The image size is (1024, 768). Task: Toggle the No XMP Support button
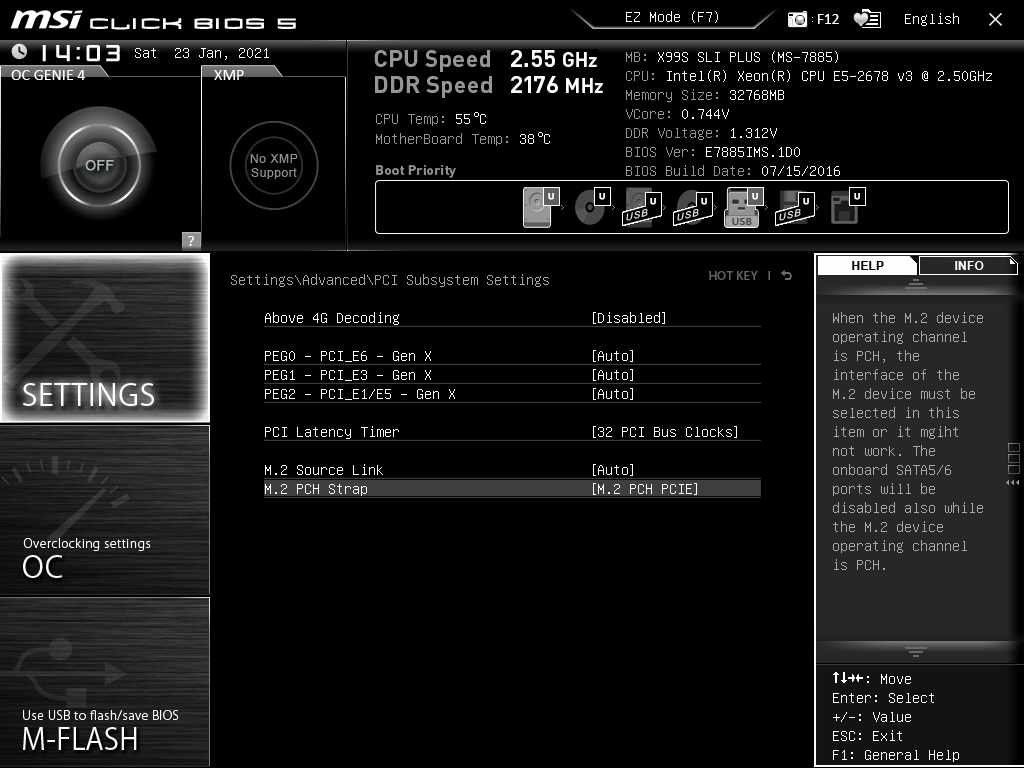(274, 165)
